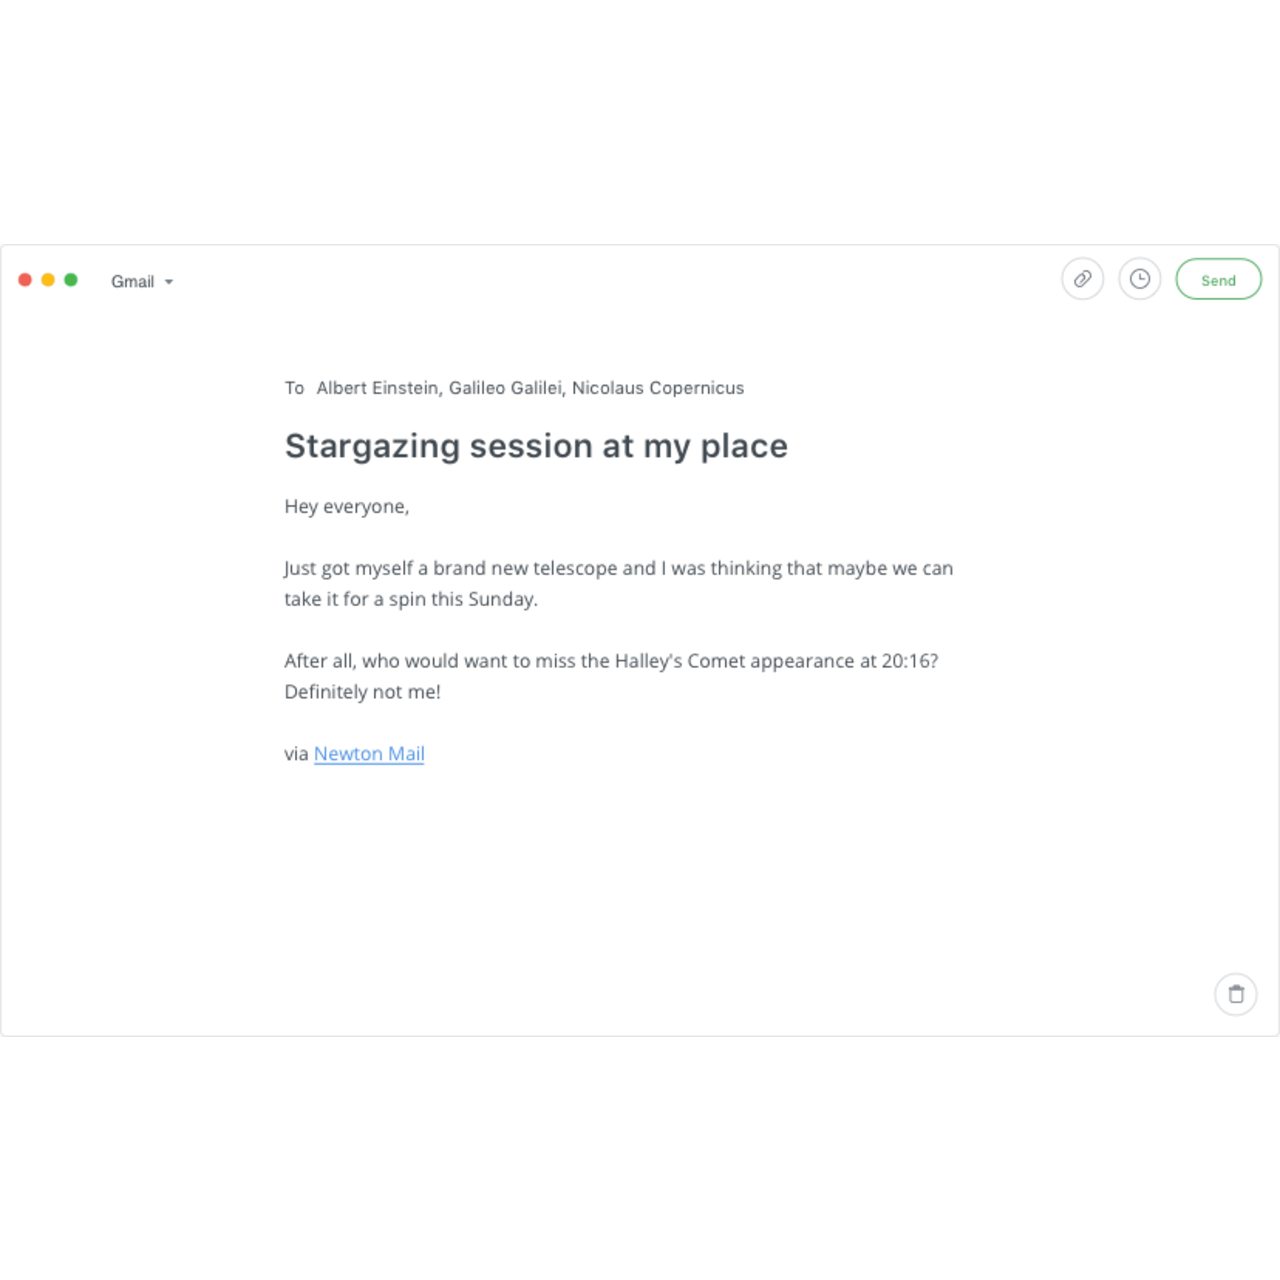
Task: Open the send later clock icon
Action: 1139,280
